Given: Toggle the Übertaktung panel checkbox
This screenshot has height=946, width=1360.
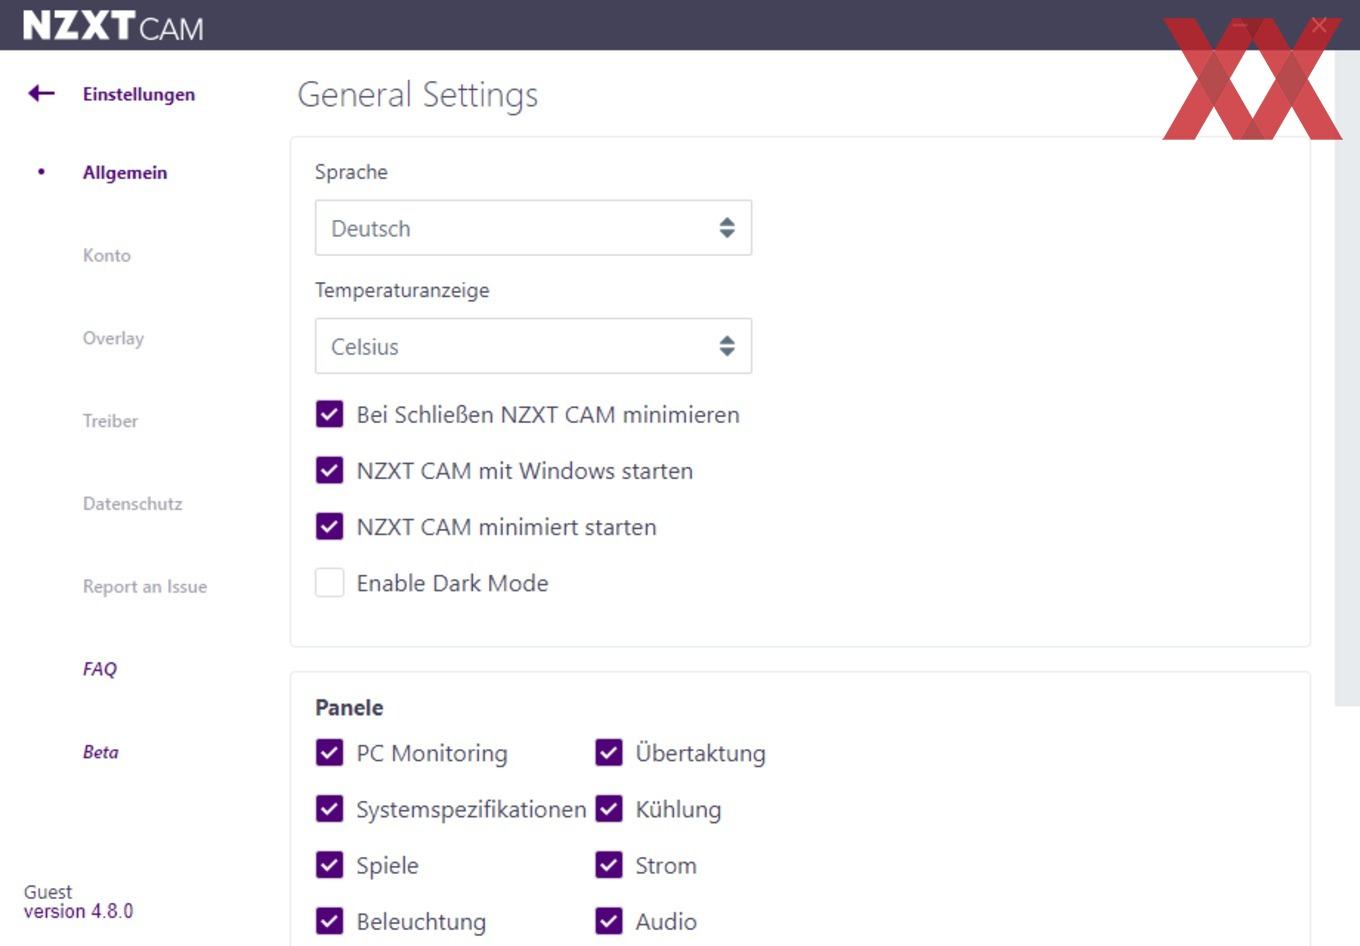Looking at the screenshot, I should click(x=609, y=752).
